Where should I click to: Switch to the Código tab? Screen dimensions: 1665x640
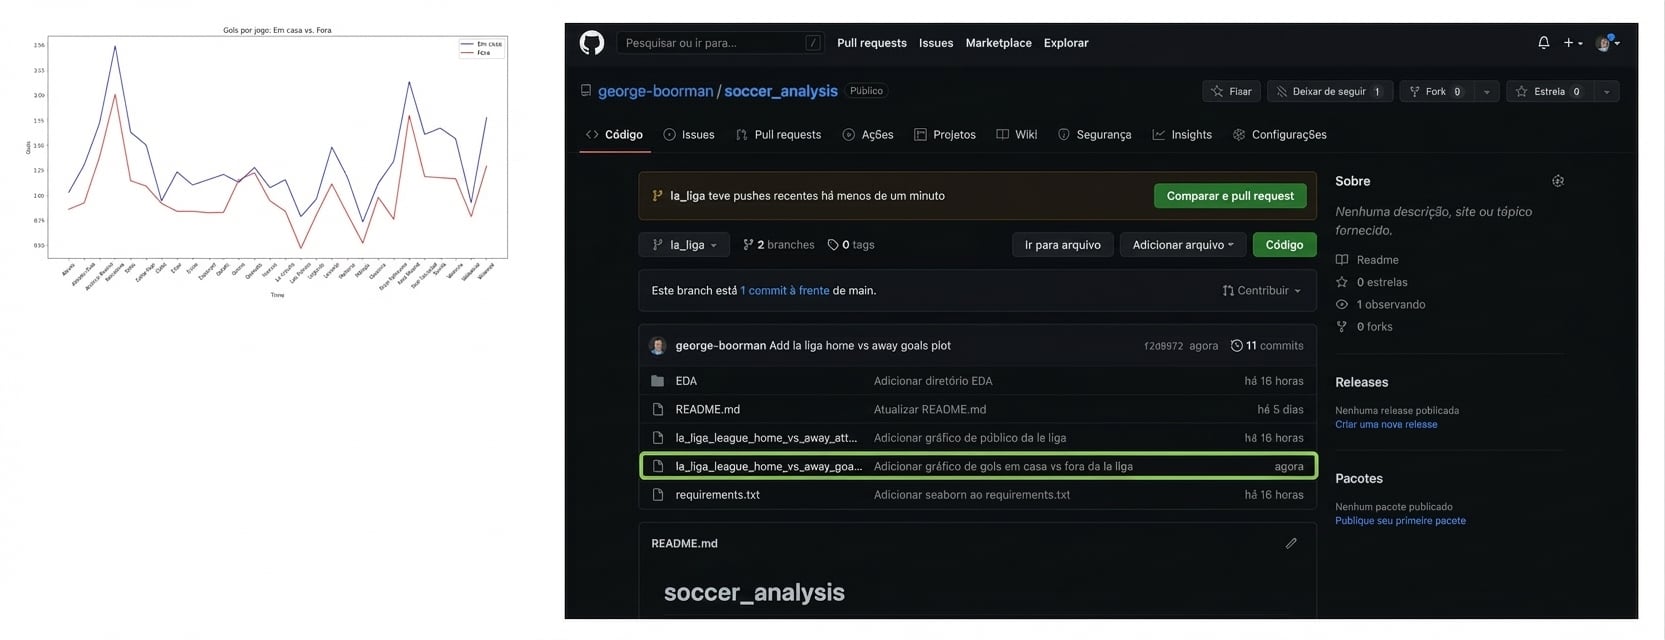click(x=615, y=134)
